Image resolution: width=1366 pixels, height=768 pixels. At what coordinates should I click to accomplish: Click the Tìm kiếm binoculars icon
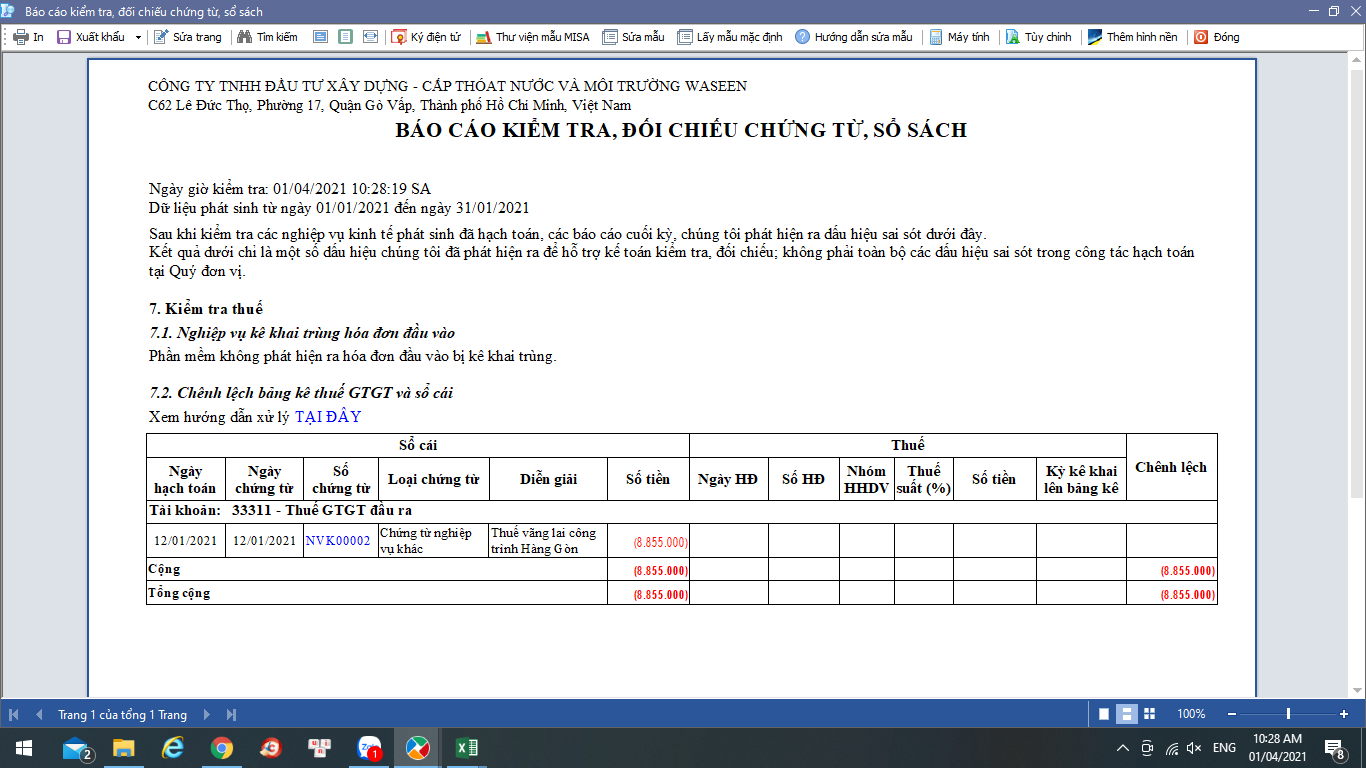click(x=244, y=37)
